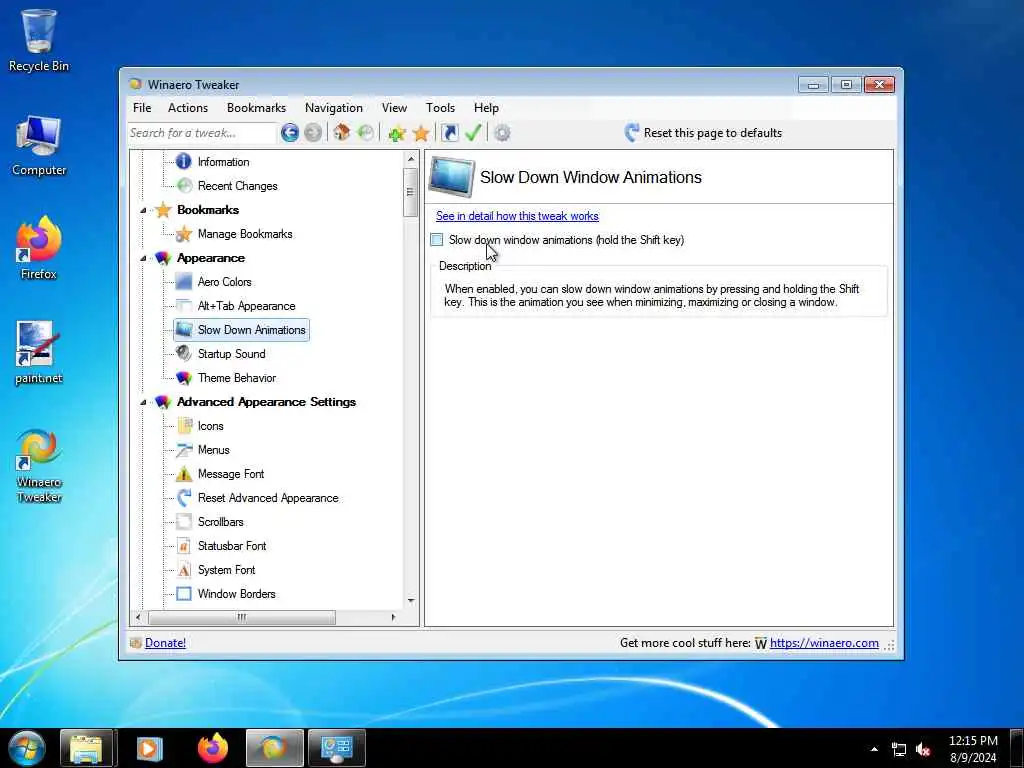This screenshot has height=768, width=1024.
Task: Click the muted volume tray icon
Action: pos(923,750)
